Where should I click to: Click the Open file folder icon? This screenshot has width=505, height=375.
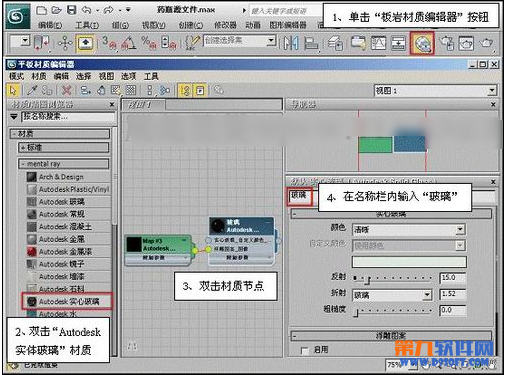point(56,10)
